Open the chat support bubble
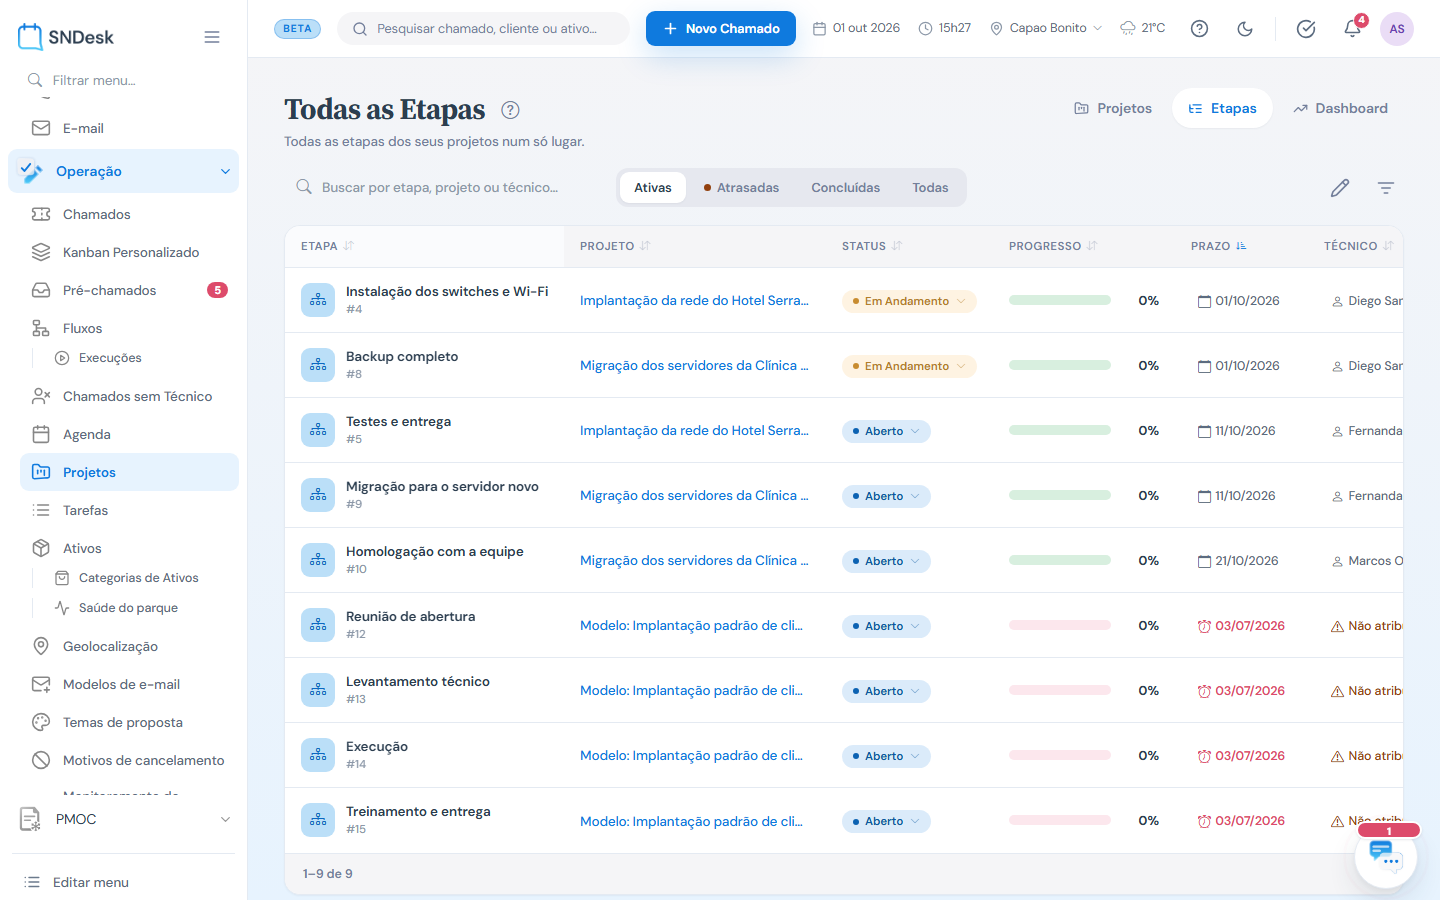 pos(1386,857)
